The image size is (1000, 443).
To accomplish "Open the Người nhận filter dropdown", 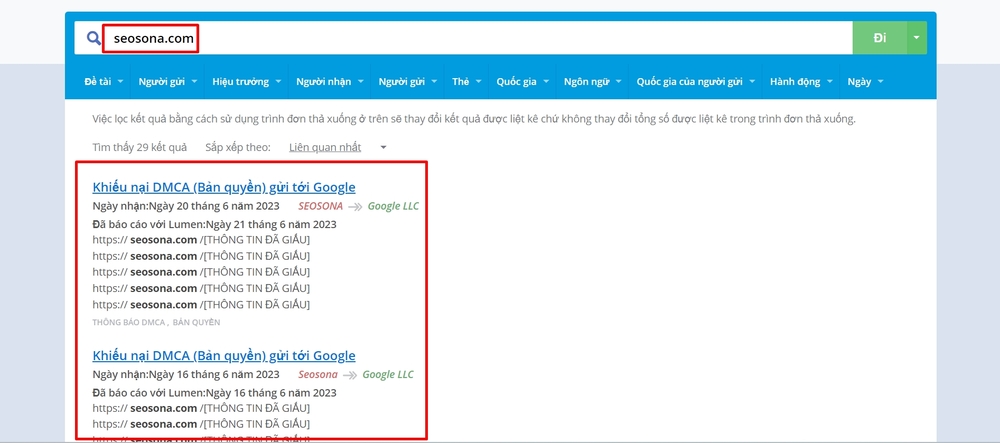I will [329, 82].
